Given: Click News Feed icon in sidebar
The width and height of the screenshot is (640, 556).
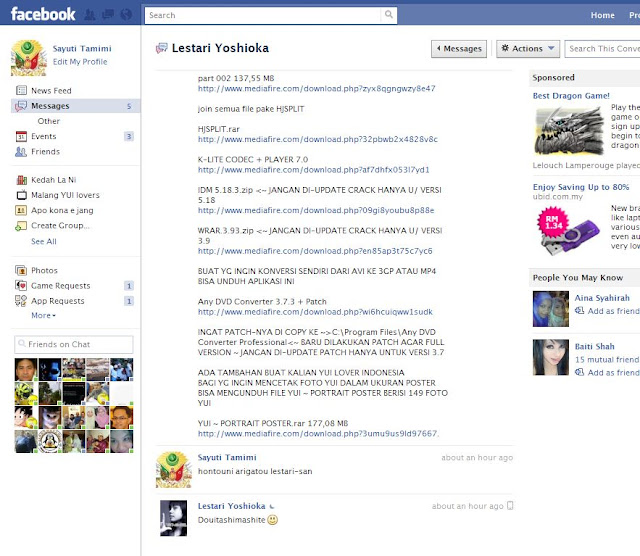Looking at the screenshot, I should 21,90.
